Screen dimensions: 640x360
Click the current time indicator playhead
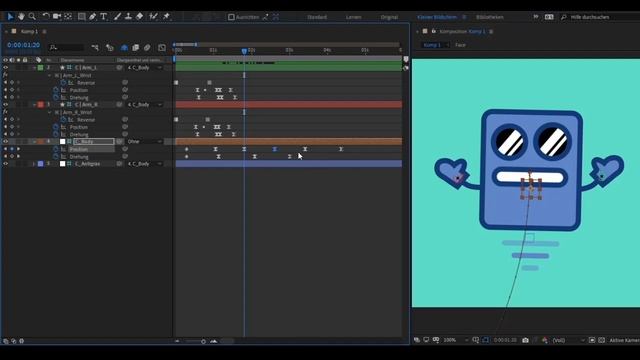[244, 51]
